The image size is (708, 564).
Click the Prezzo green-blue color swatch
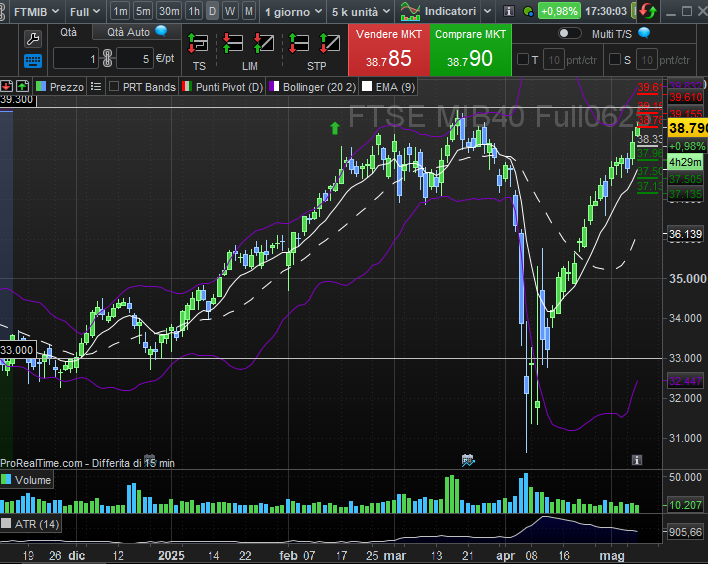pos(41,86)
